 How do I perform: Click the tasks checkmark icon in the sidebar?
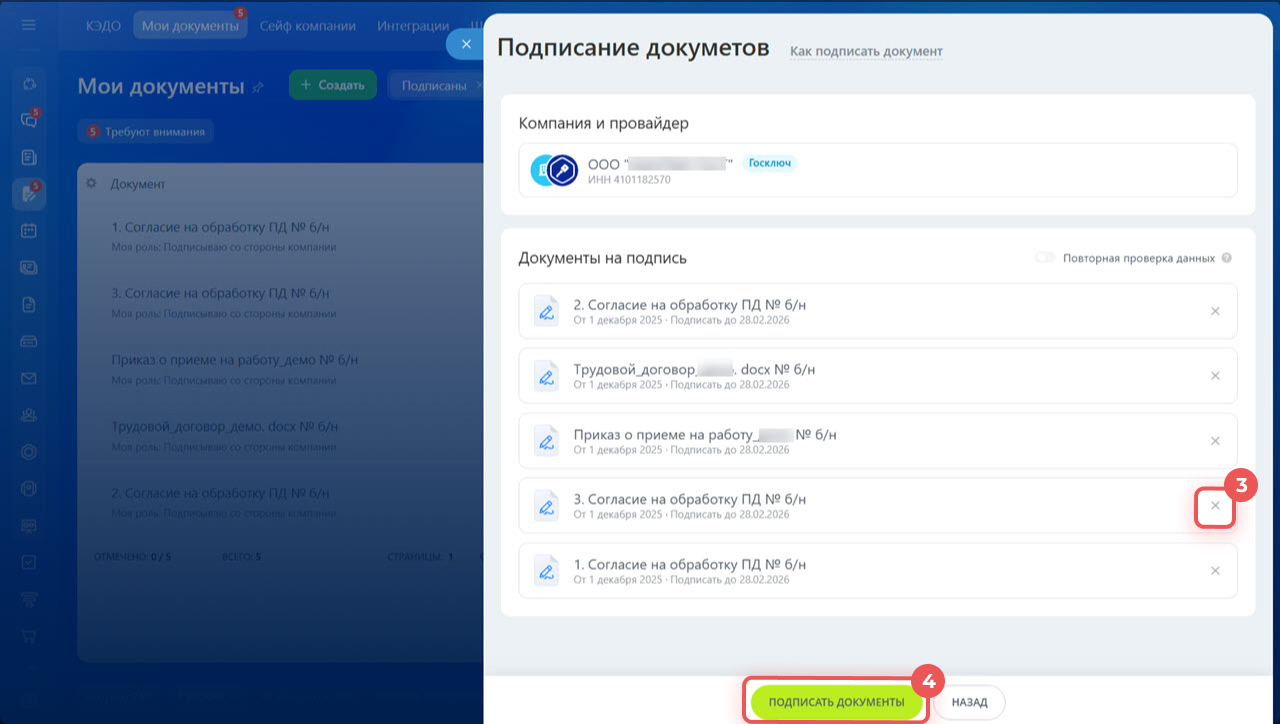pyautogui.click(x=29, y=562)
